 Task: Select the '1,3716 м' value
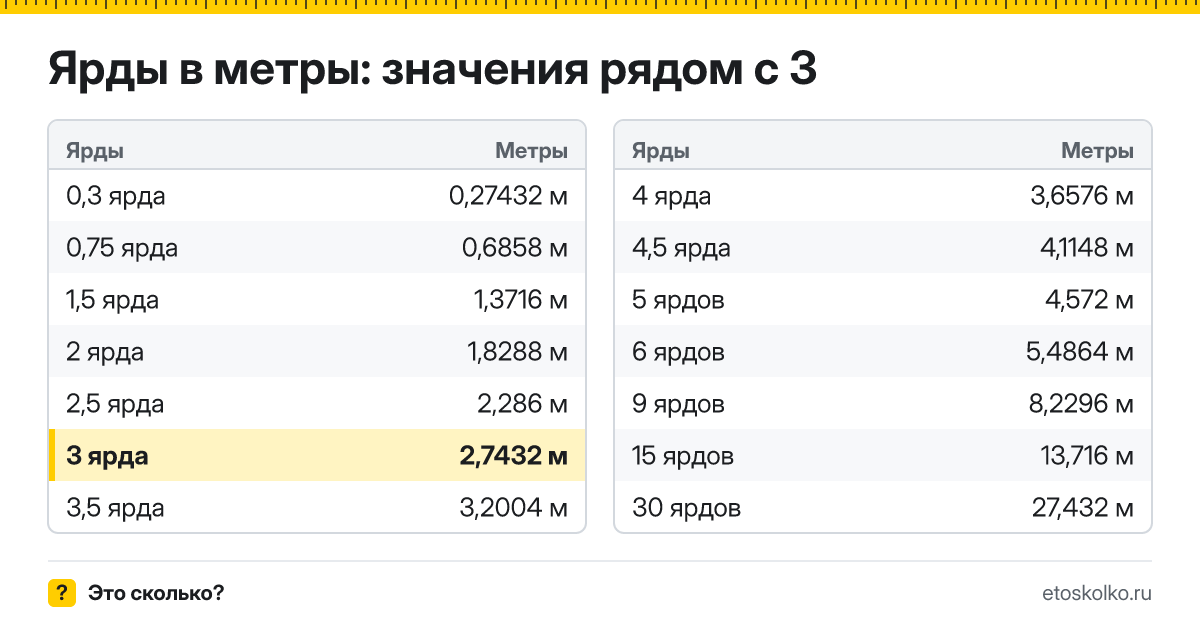coord(521,300)
